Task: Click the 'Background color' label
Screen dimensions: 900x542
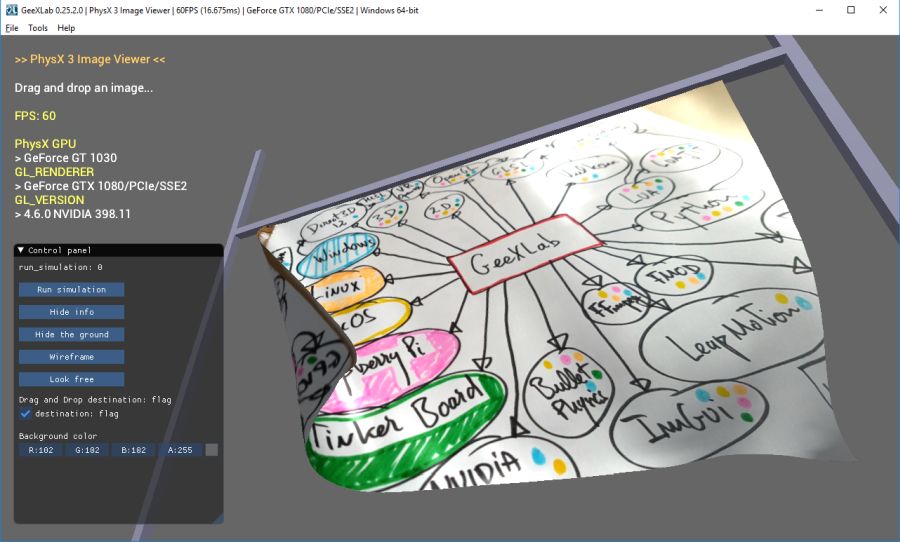Action: click(x=58, y=436)
